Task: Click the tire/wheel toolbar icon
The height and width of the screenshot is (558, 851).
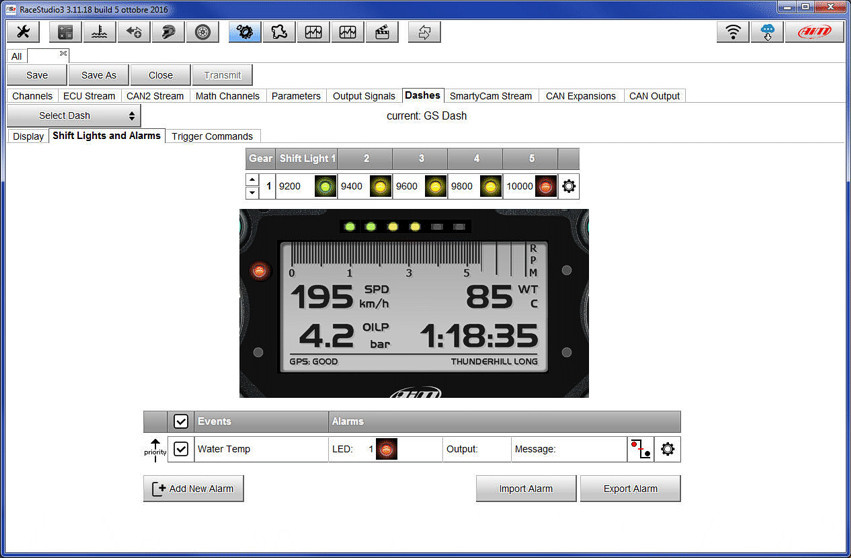Action: tap(202, 32)
